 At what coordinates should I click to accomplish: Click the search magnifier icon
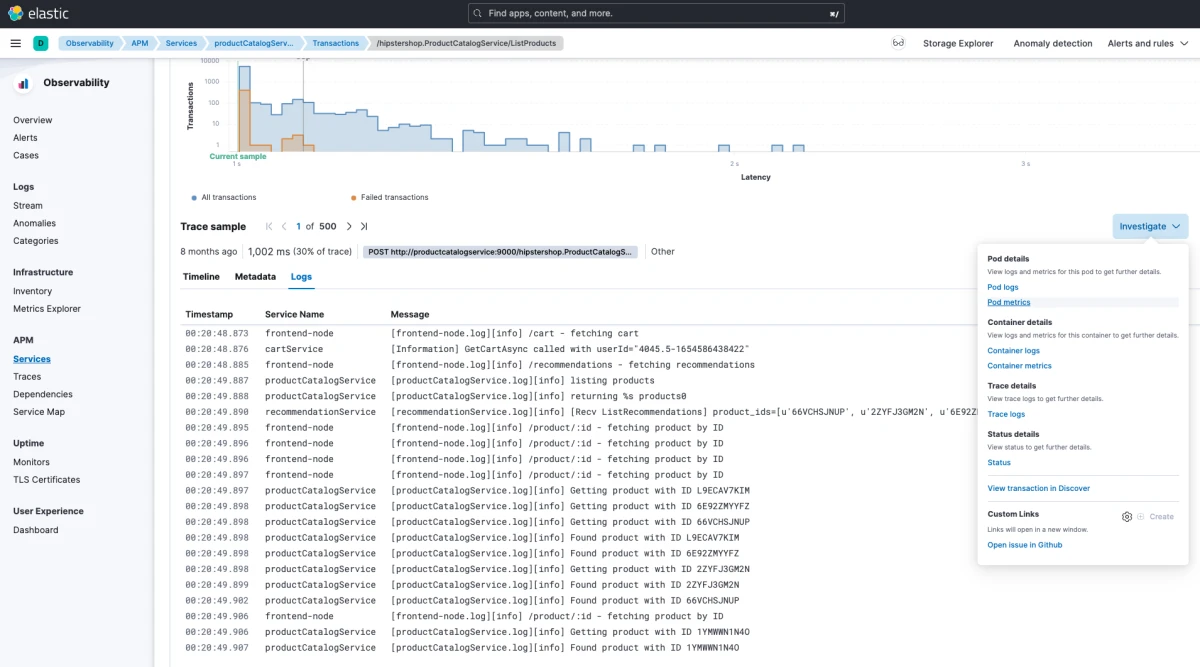tap(480, 14)
